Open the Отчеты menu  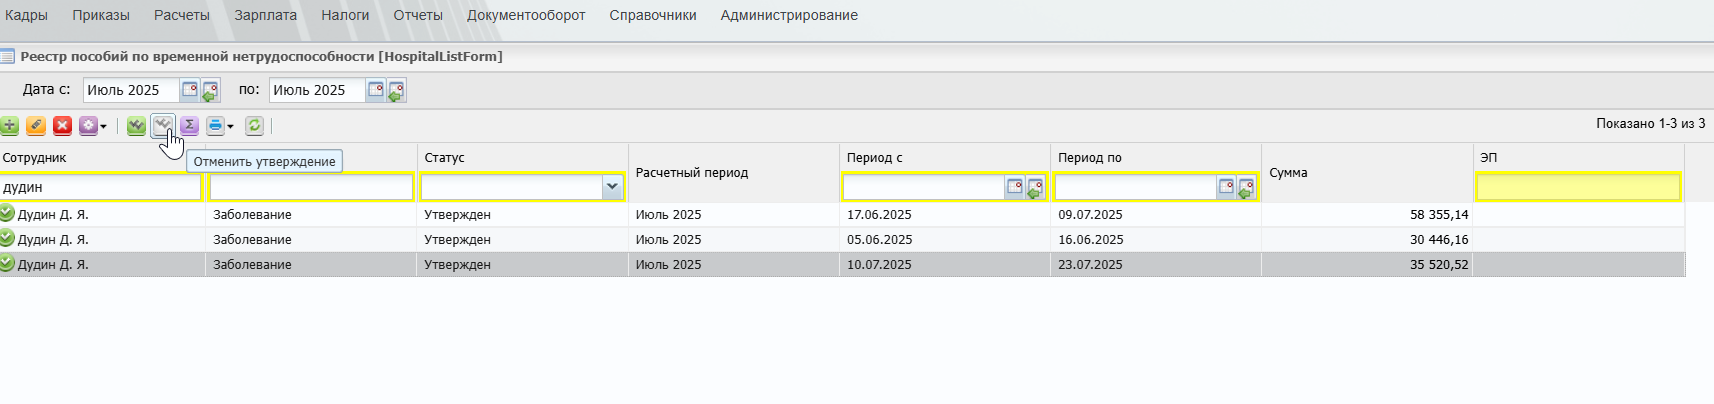click(x=418, y=15)
